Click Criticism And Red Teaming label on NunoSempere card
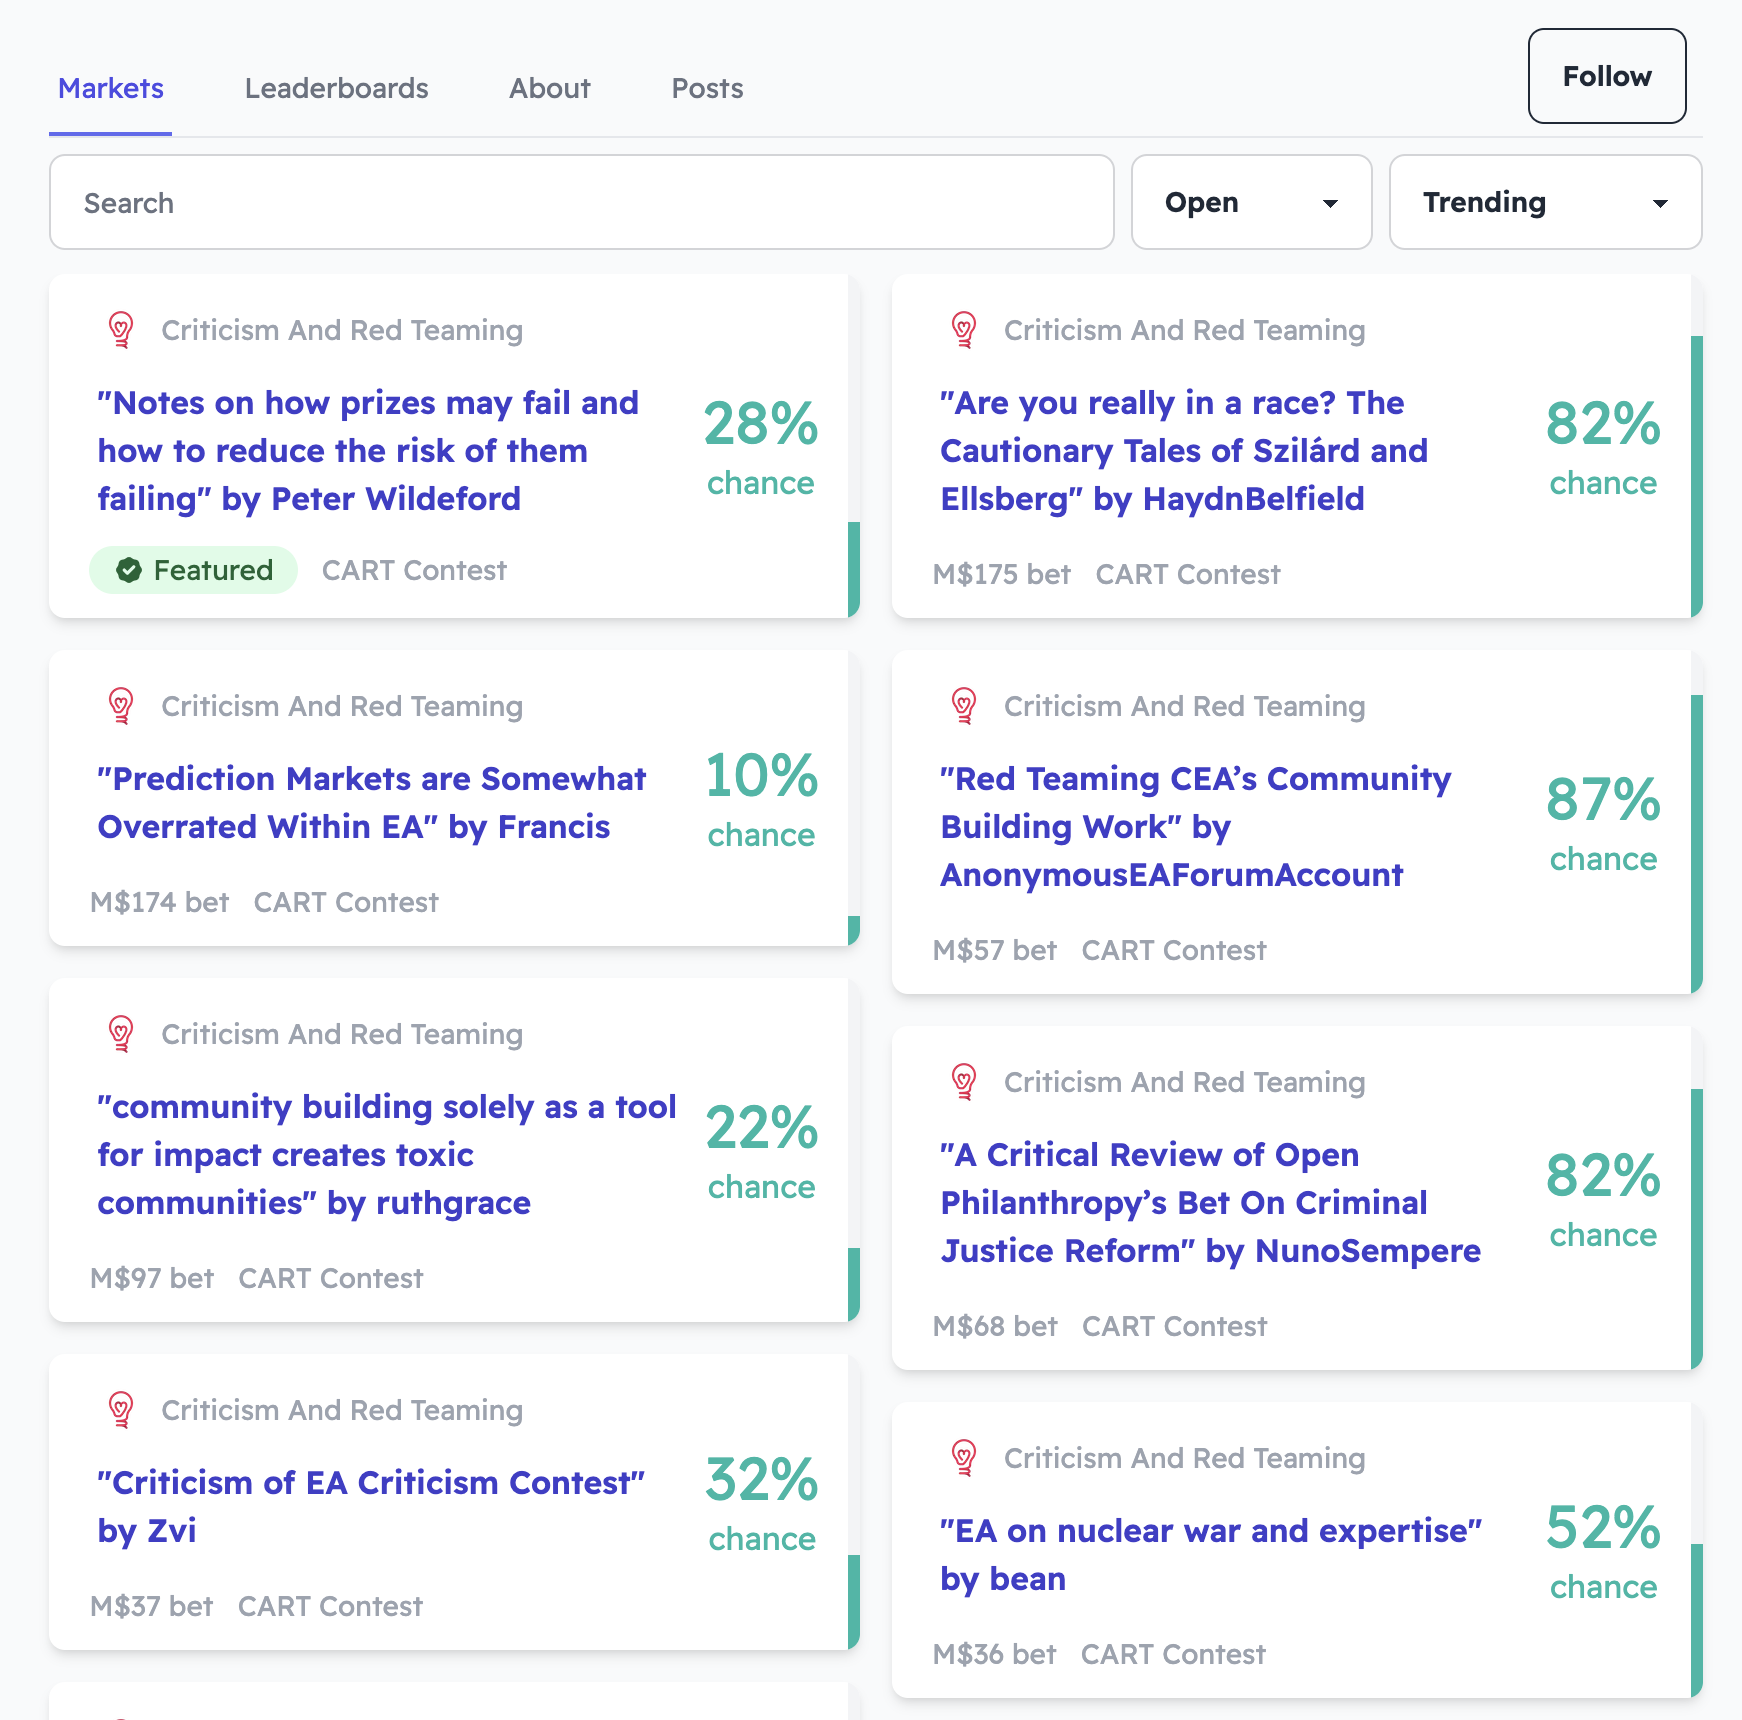The height and width of the screenshot is (1720, 1742). tap(1185, 1082)
